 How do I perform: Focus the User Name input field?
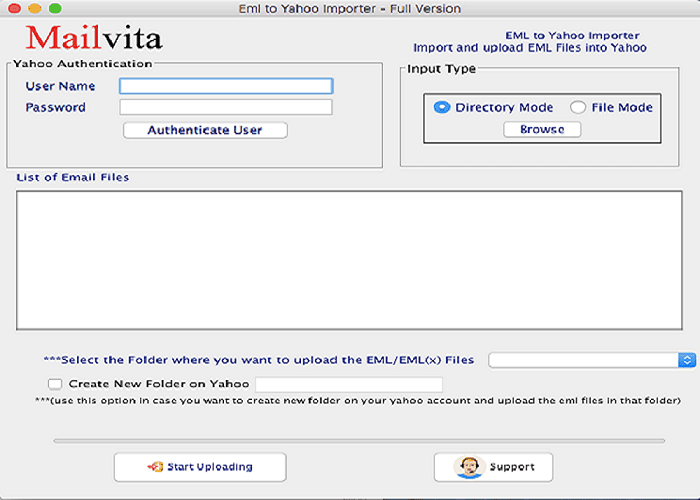pyautogui.click(x=226, y=86)
